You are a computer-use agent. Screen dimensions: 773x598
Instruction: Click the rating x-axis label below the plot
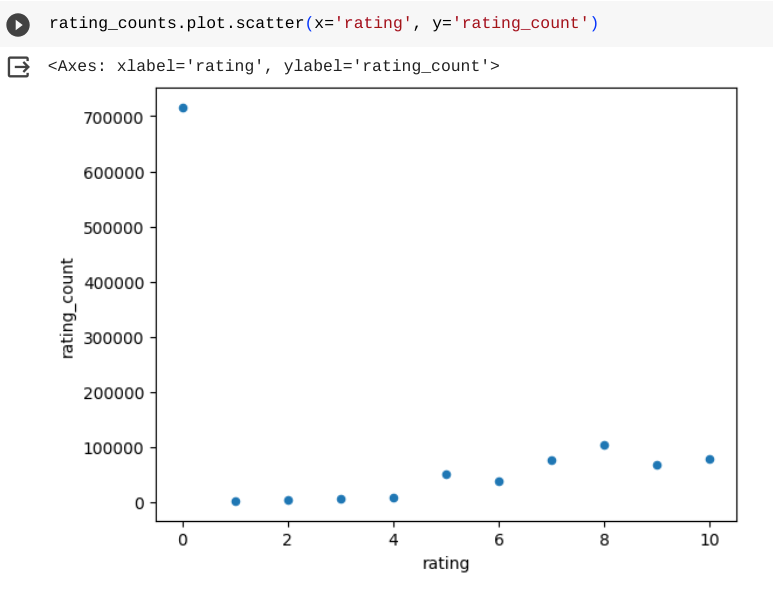pos(446,563)
